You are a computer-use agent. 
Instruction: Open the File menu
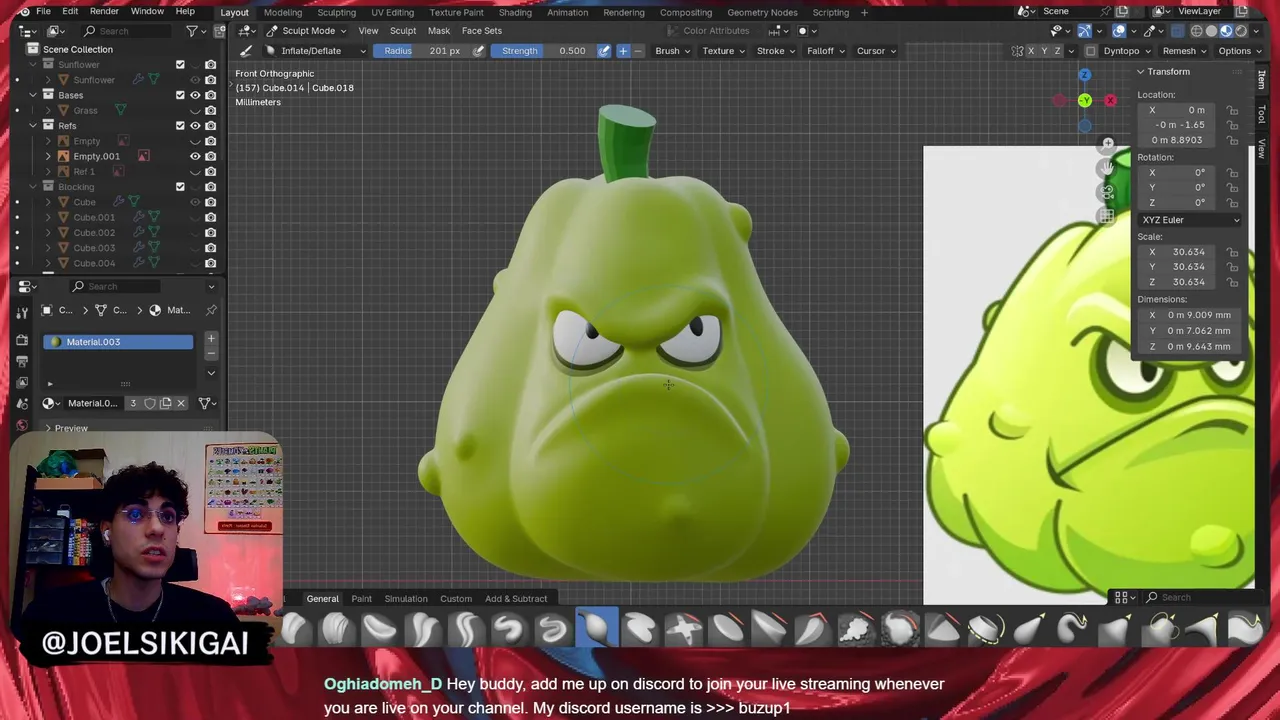pos(43,11)
